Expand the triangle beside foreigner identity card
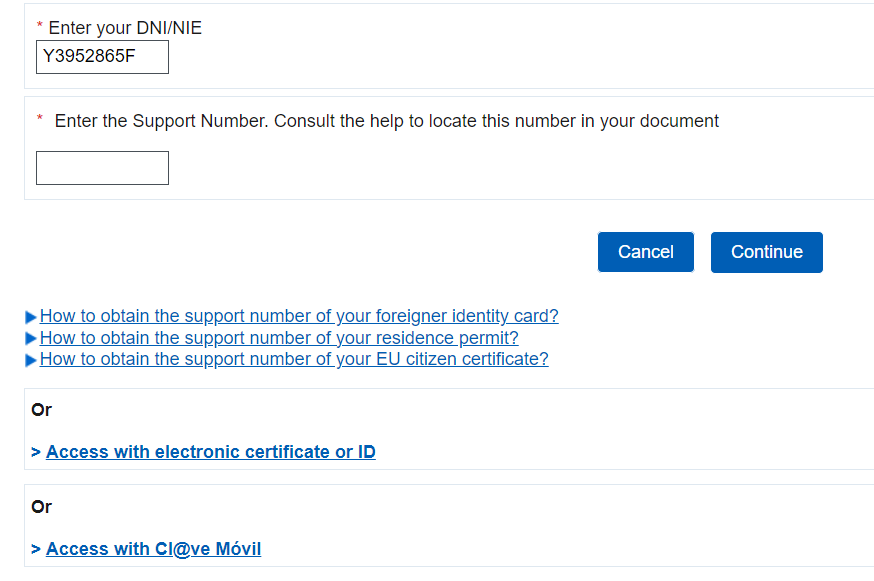This screenshot has width=874, height=581. click(x=32, y=317)
